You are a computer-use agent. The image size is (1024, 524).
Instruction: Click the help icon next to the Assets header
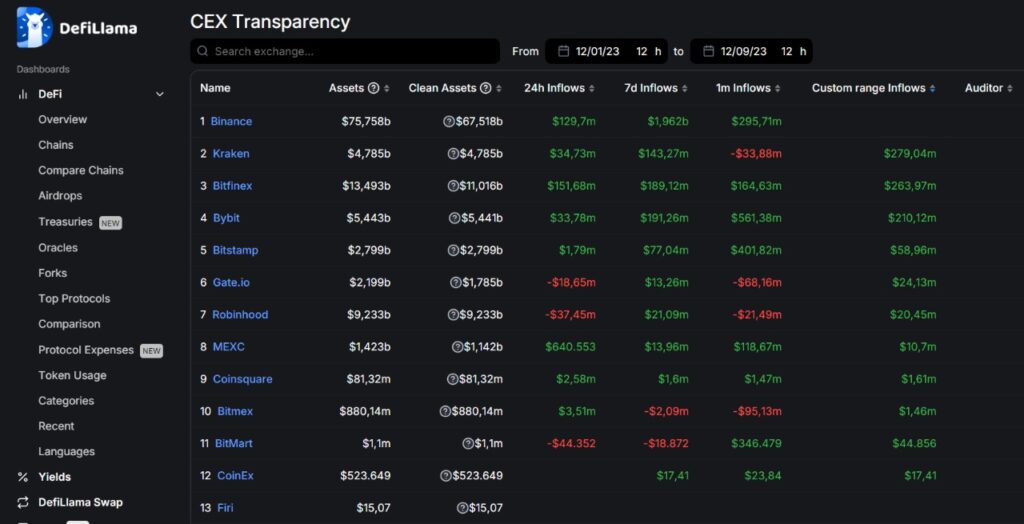(x=374, y=88)
